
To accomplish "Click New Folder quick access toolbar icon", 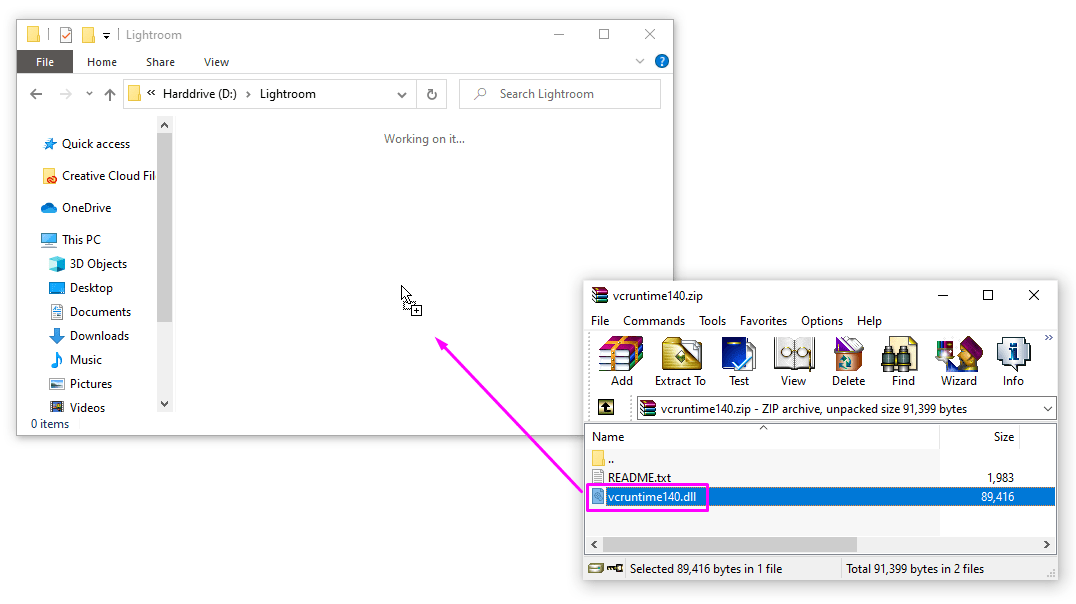I will pyautogui.click(x=88, y=34).
